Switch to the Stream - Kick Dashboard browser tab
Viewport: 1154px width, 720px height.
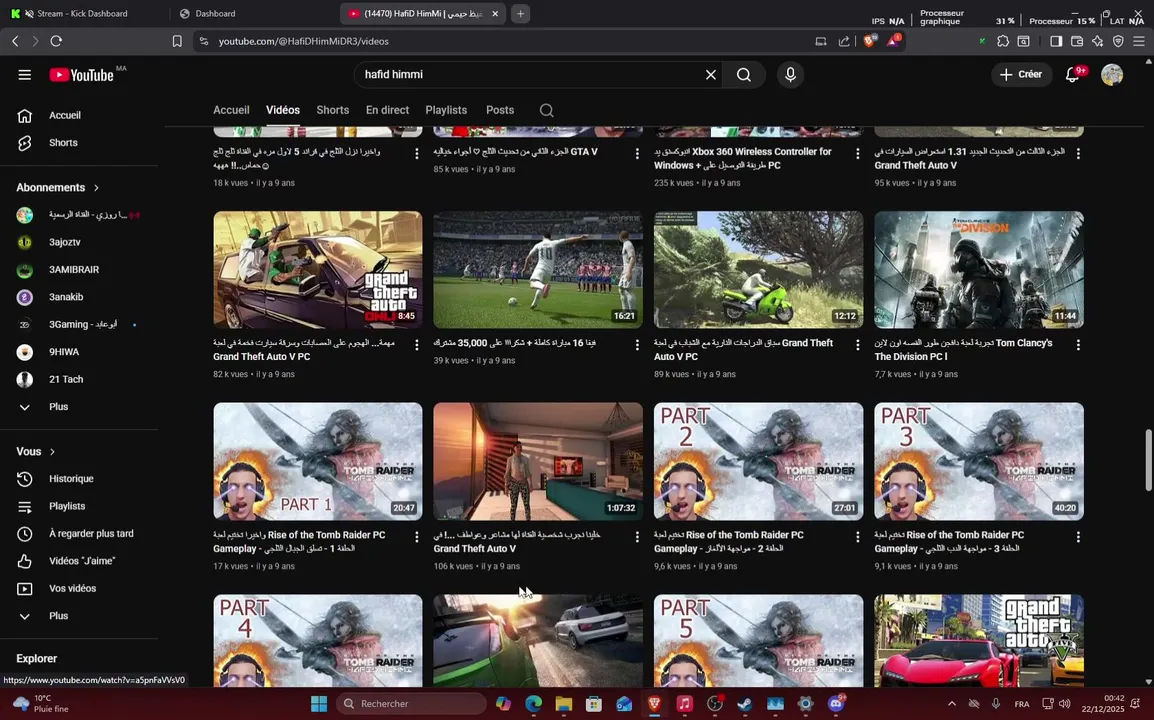tap(81, 13)
